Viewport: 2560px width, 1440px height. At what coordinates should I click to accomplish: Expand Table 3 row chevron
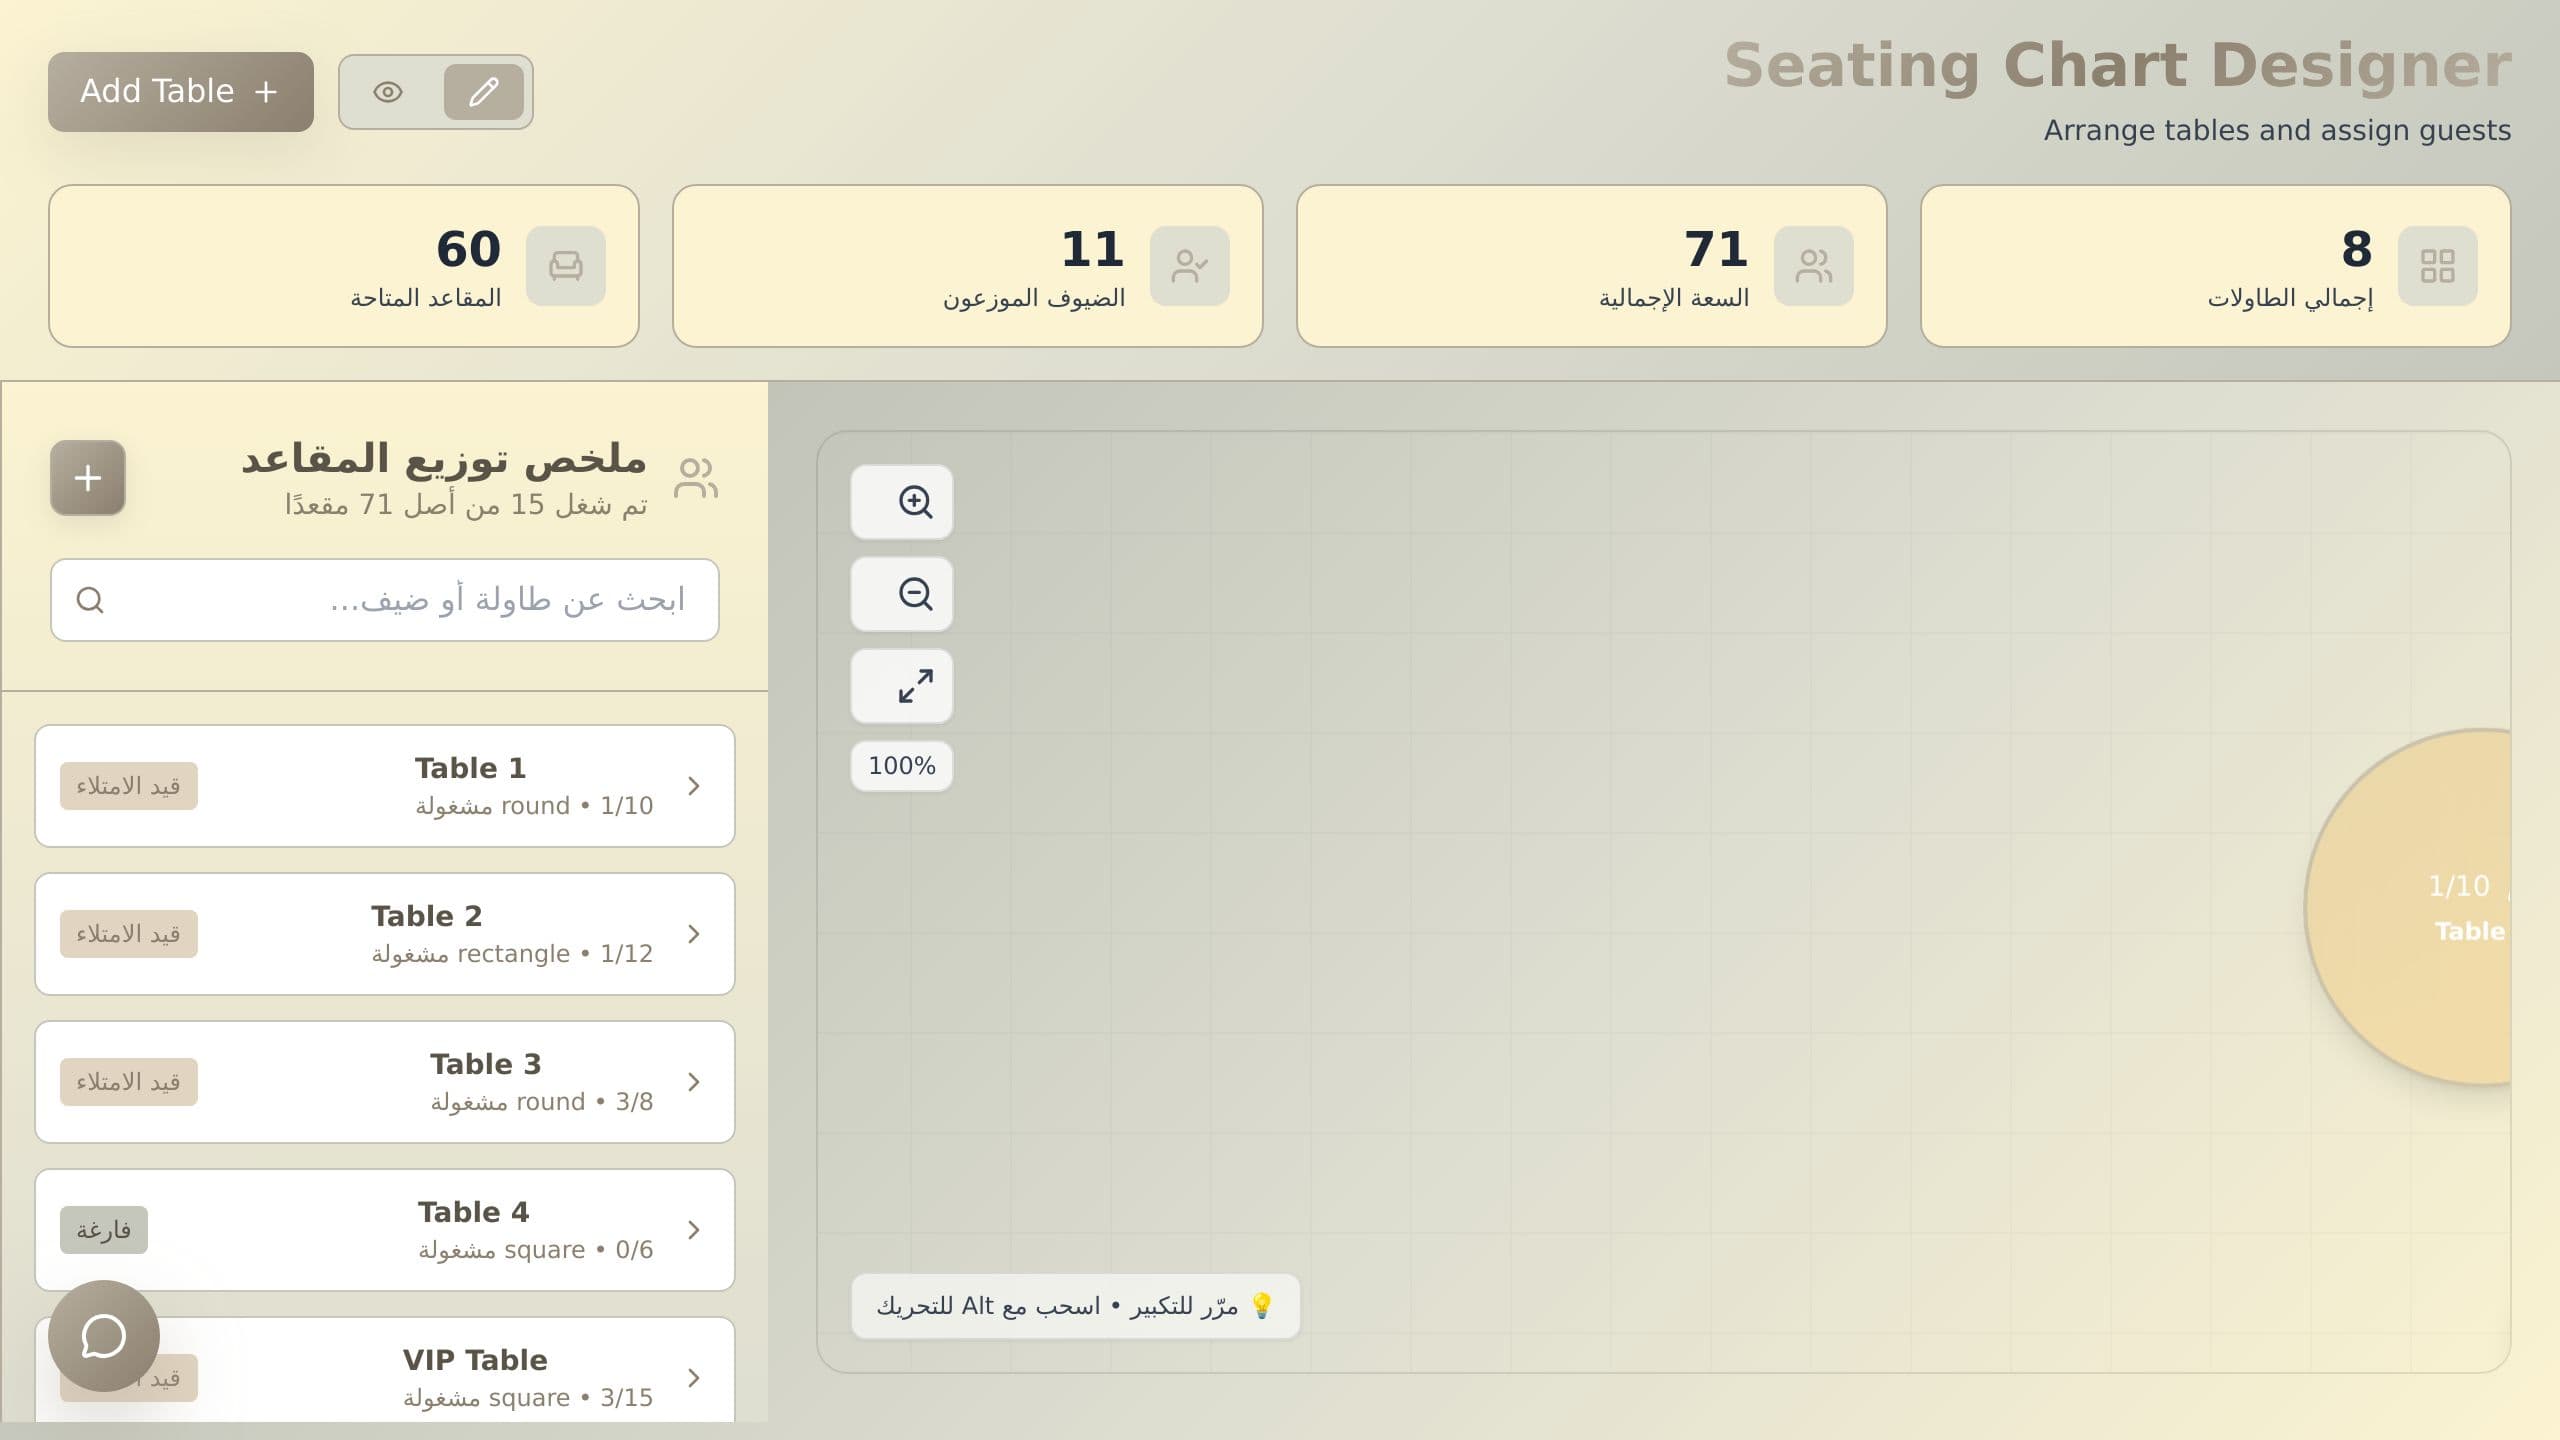[x=694, y=1082]
